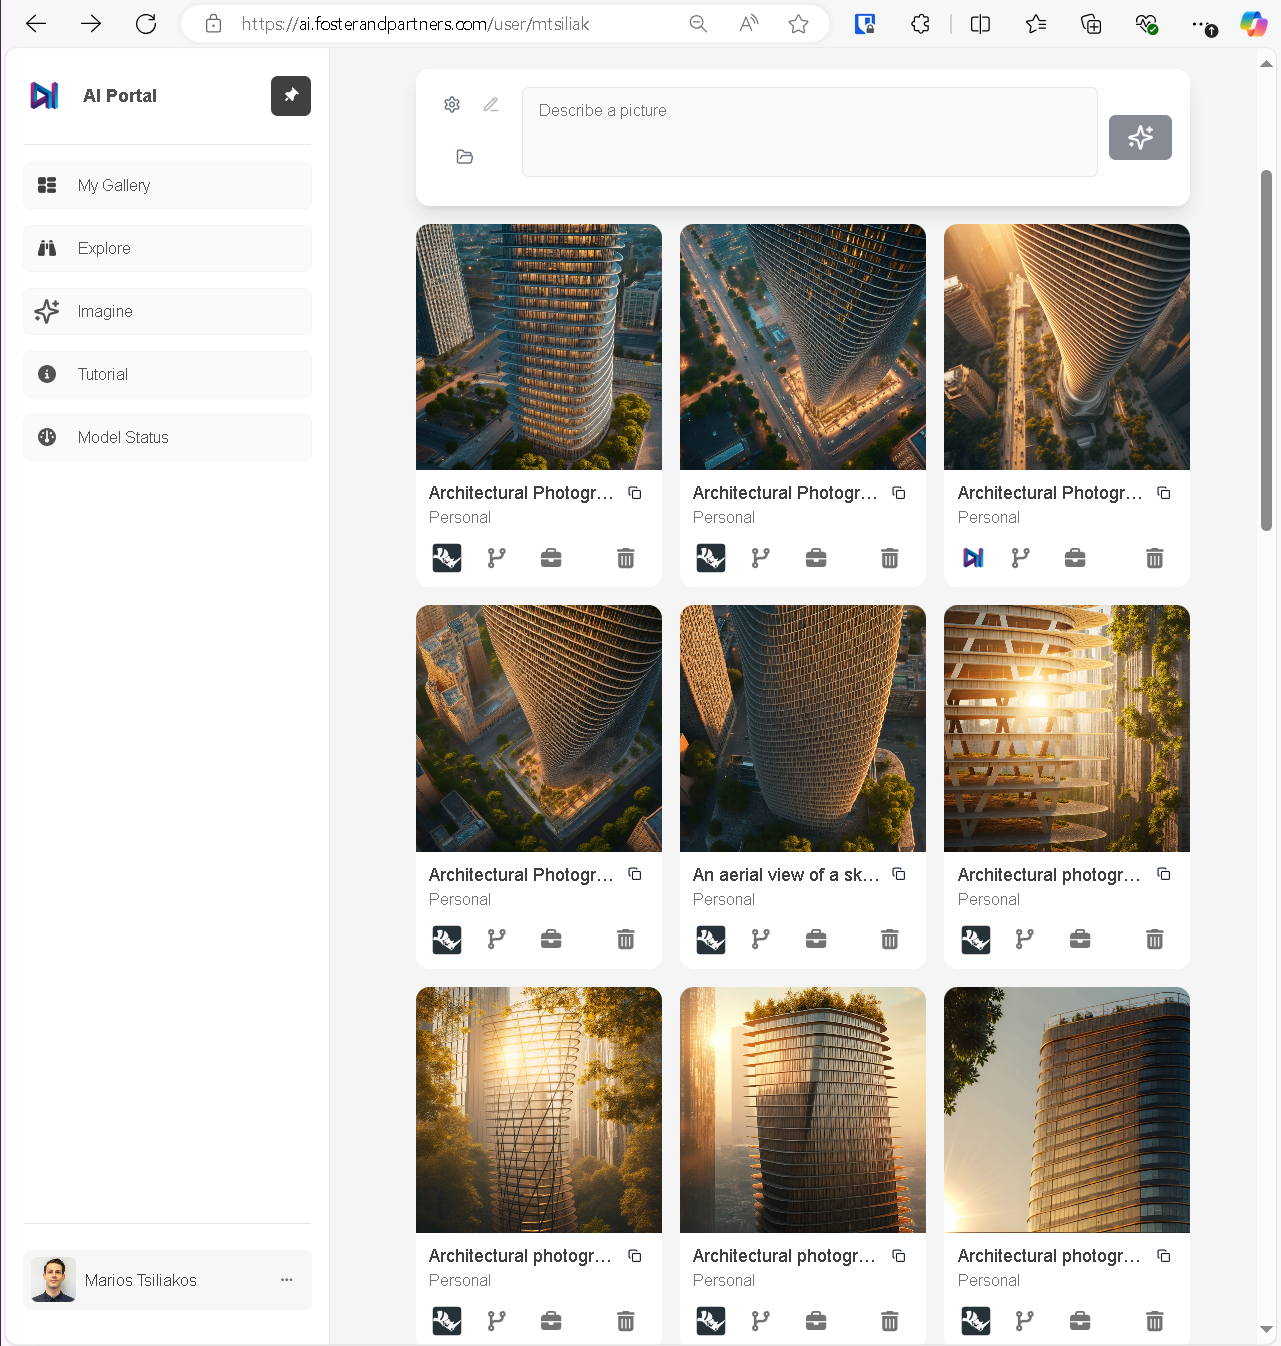Click Rhino icon under aerial view image
Screen dimensions: 1281x1346
pos(711,940)
